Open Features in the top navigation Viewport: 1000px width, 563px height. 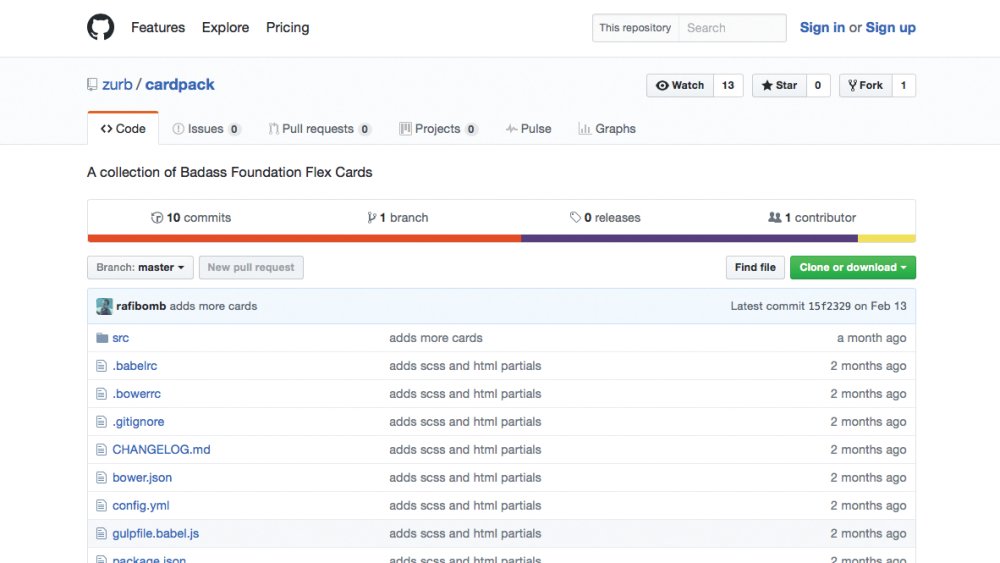tap(158, 27)
